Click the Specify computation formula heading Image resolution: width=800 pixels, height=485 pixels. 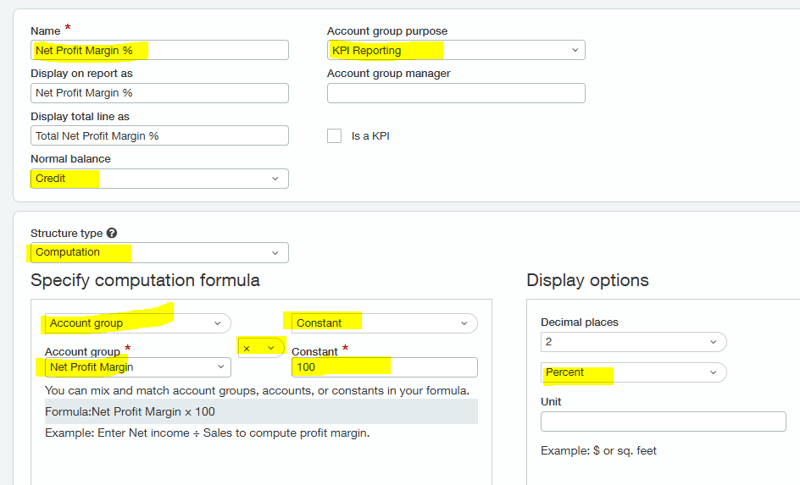click(146, 281)
